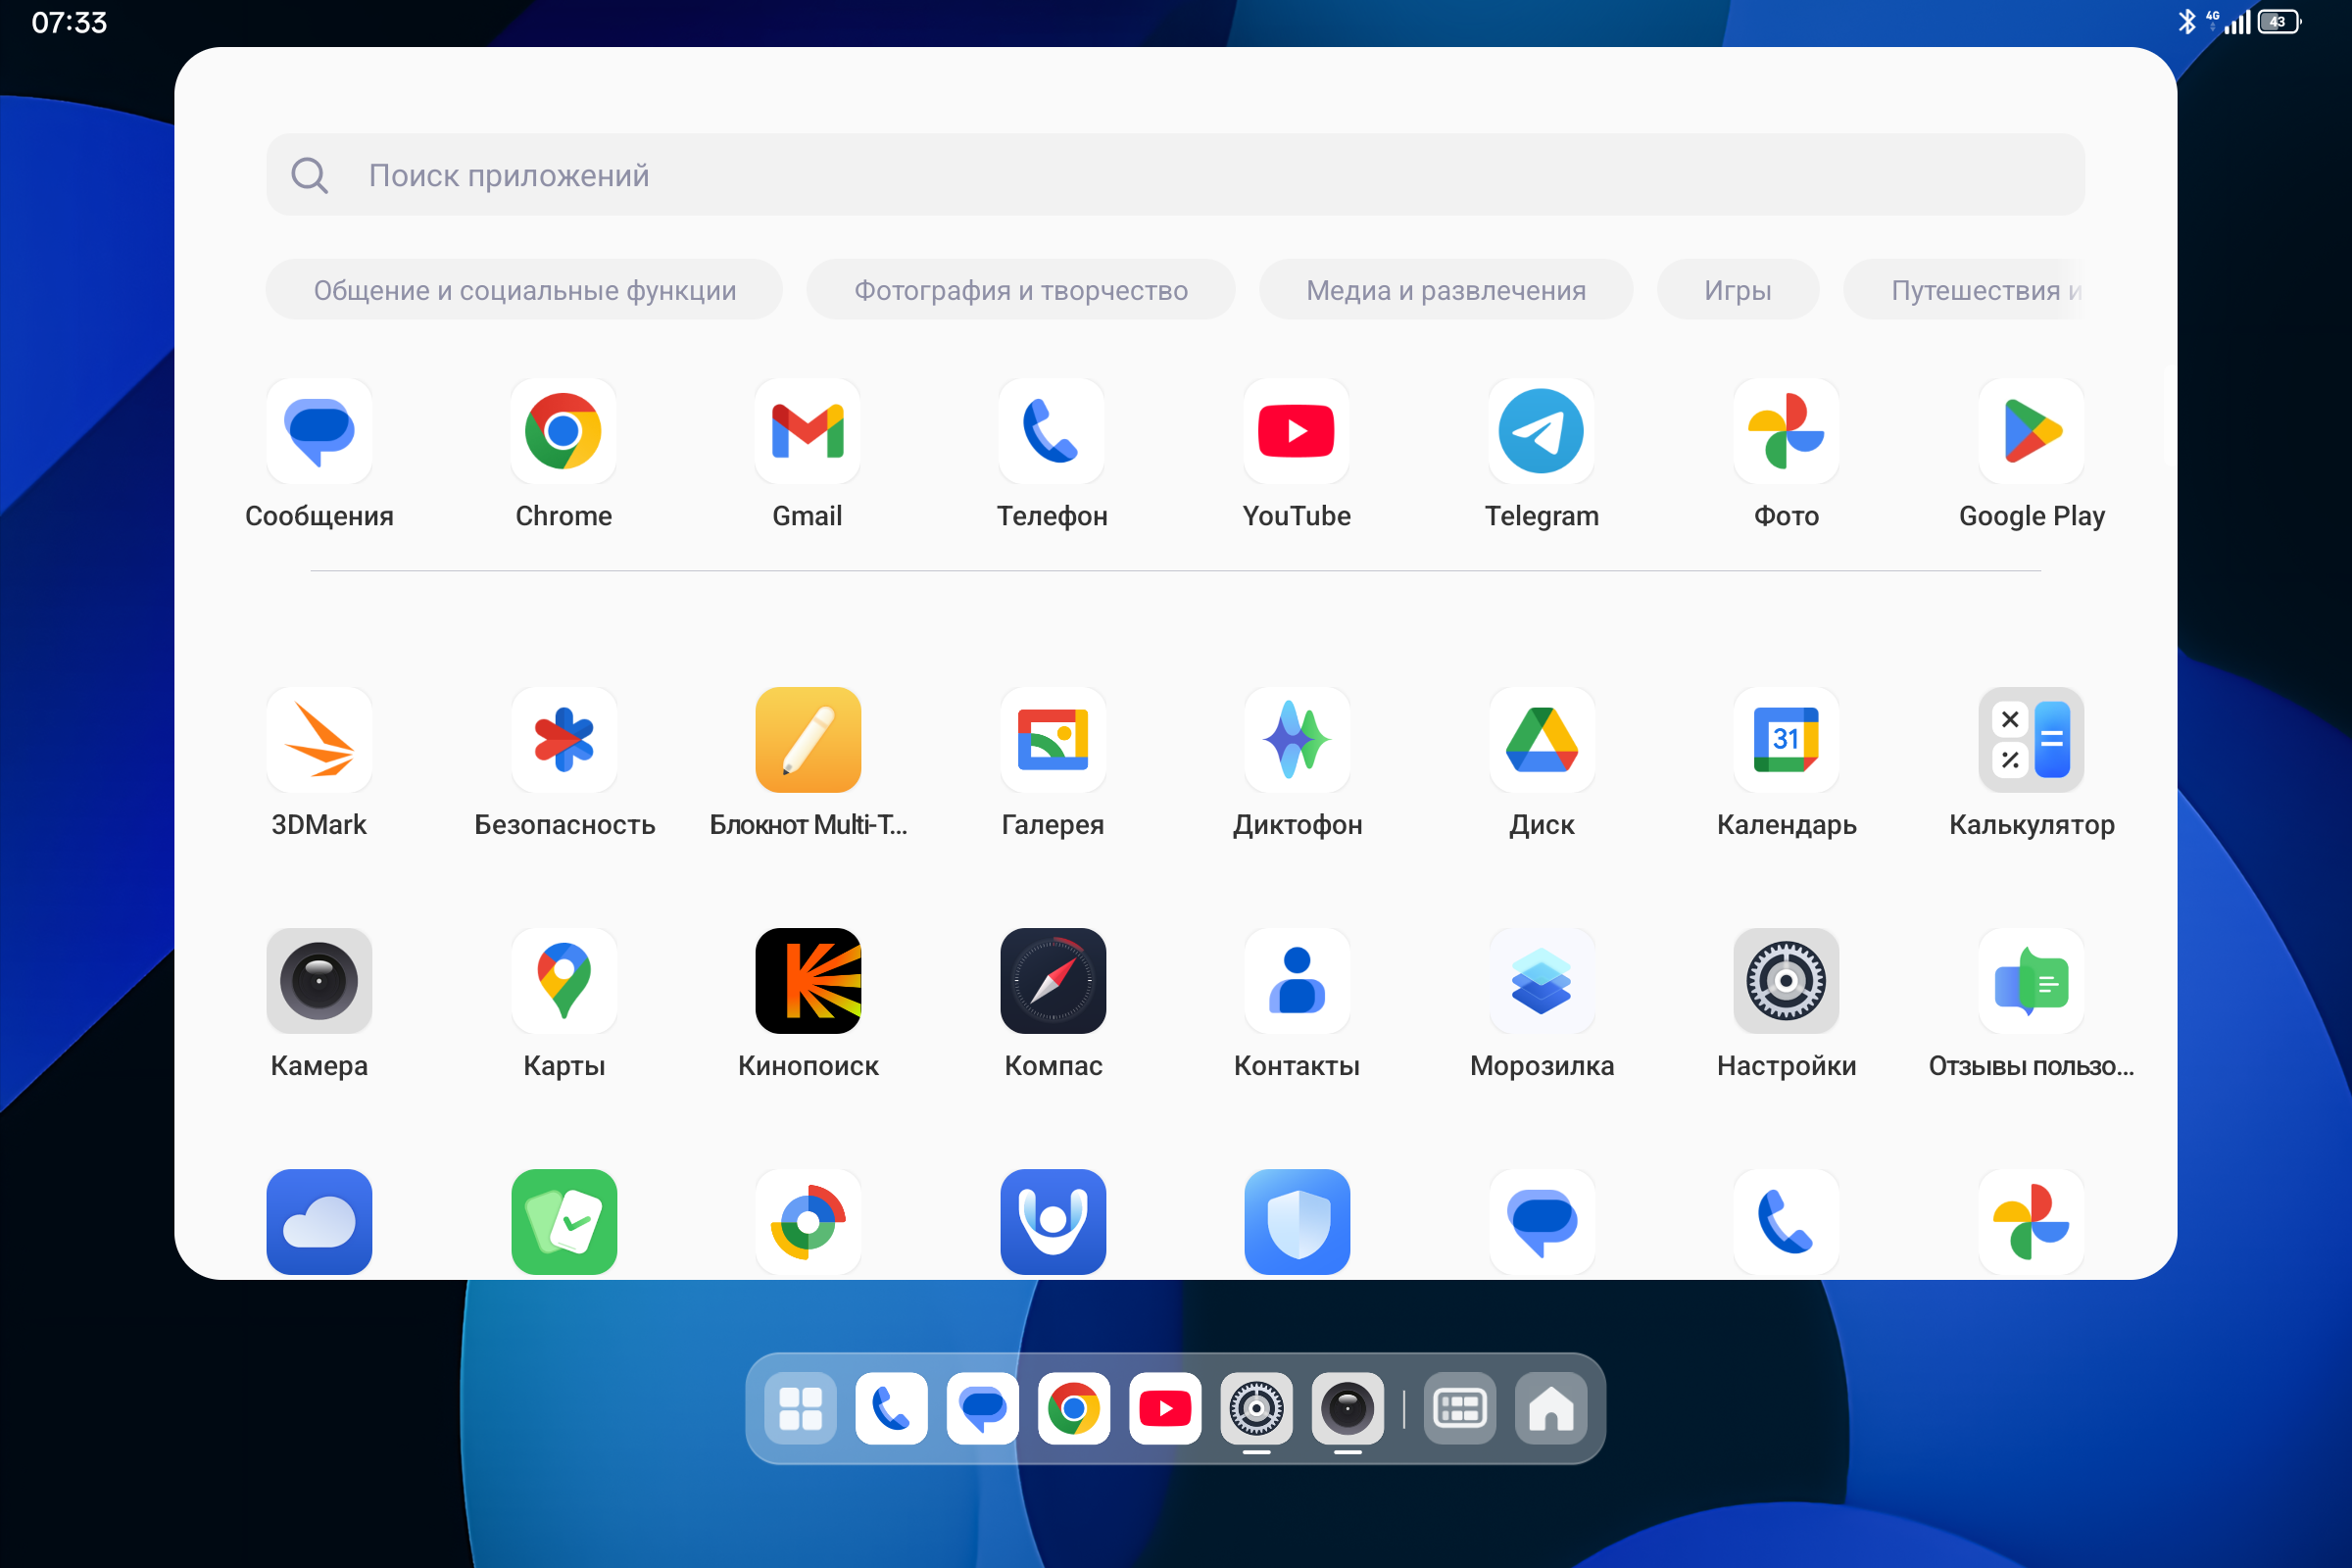The image size is (2352, 1568).
Task: Open the Phone app from the dock
Action: point(891,1409)
